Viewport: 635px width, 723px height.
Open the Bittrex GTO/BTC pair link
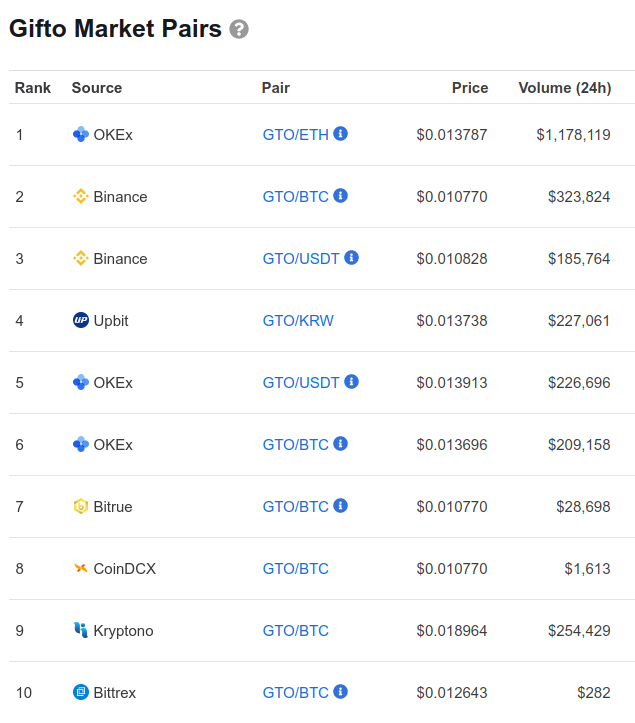[x=296, y=693]
